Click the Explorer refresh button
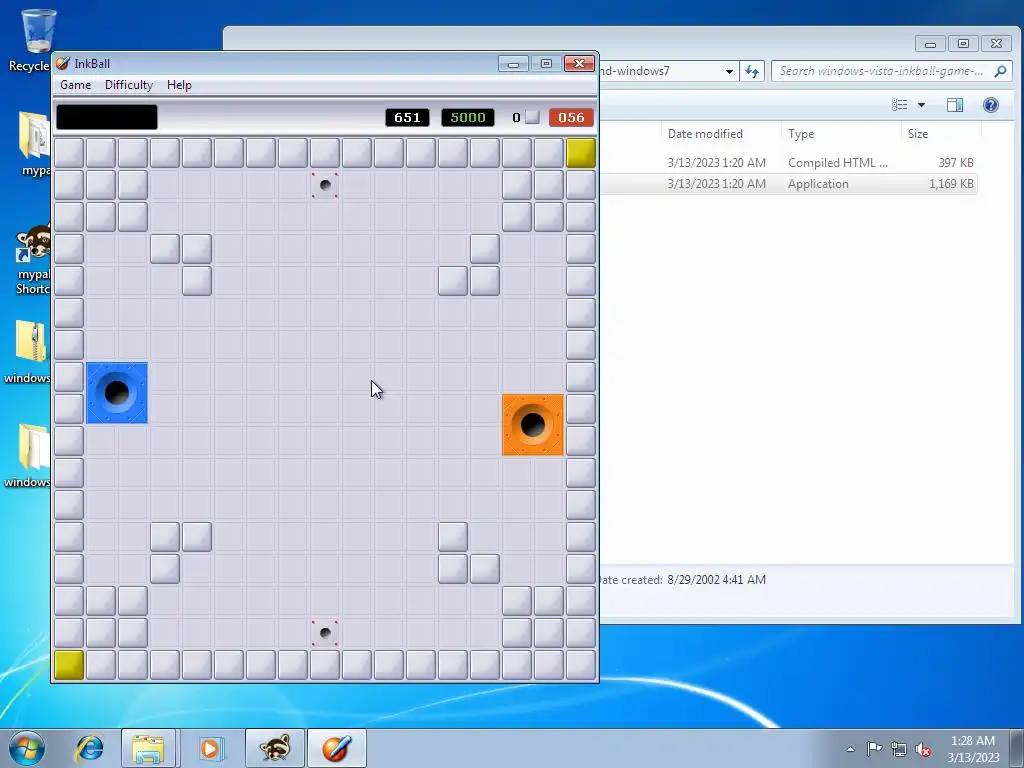Image resolution: width=1024 pixels, height=768 pixels. pos(752,71)
